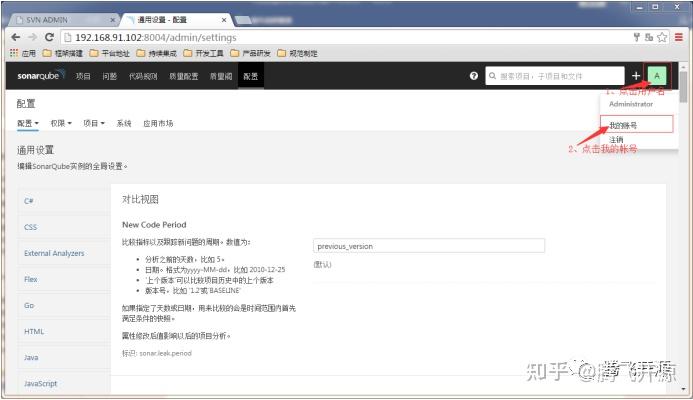Reload the page with refresh icon
Image resolution: width=693 pixels, height=400 pixels.
(x=49, y=37)
